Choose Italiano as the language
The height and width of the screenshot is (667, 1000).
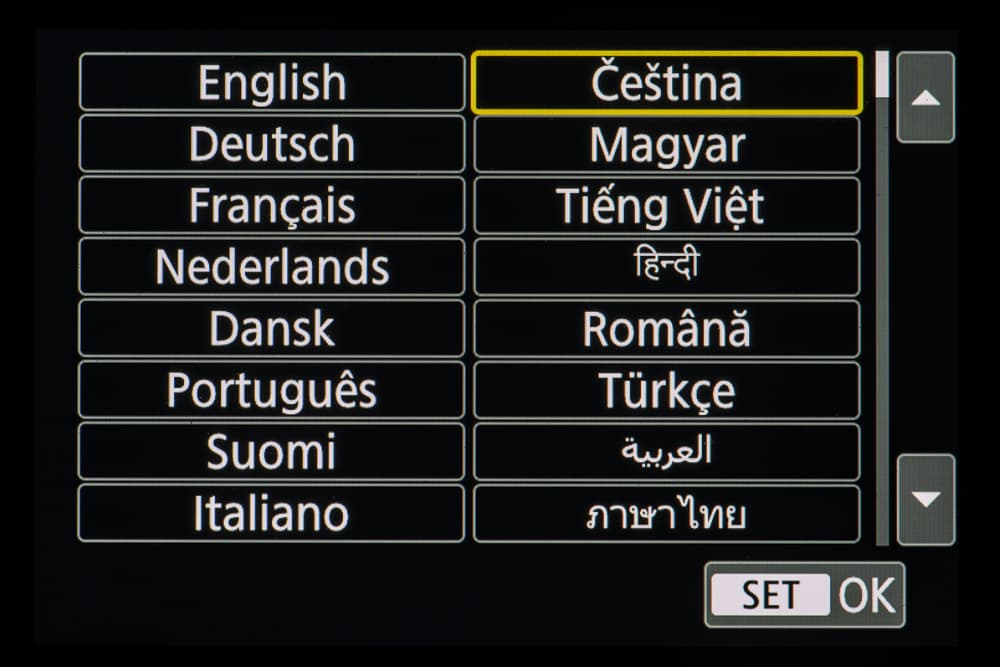coord(271,514)
